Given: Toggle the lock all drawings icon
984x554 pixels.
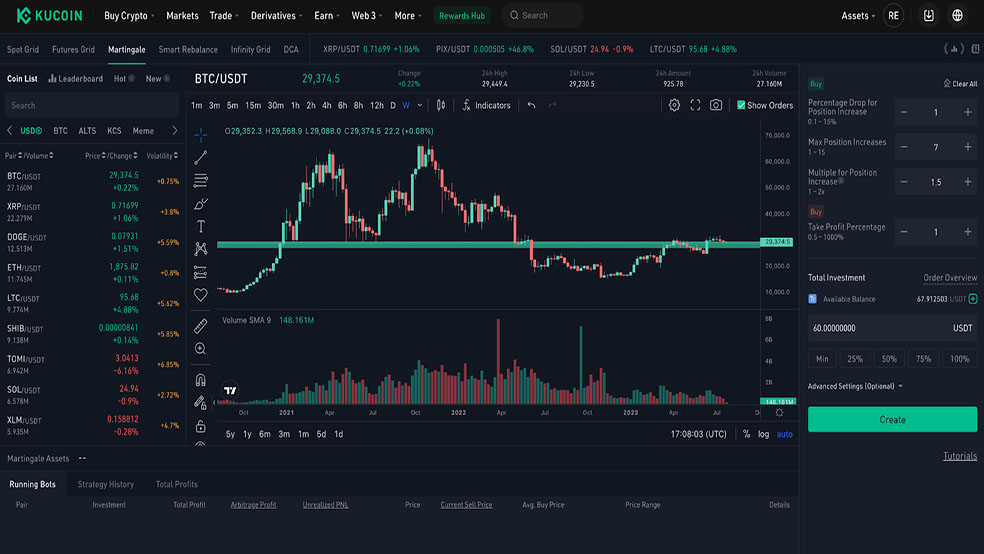Looking at the screenshot, I should (200, 426).
